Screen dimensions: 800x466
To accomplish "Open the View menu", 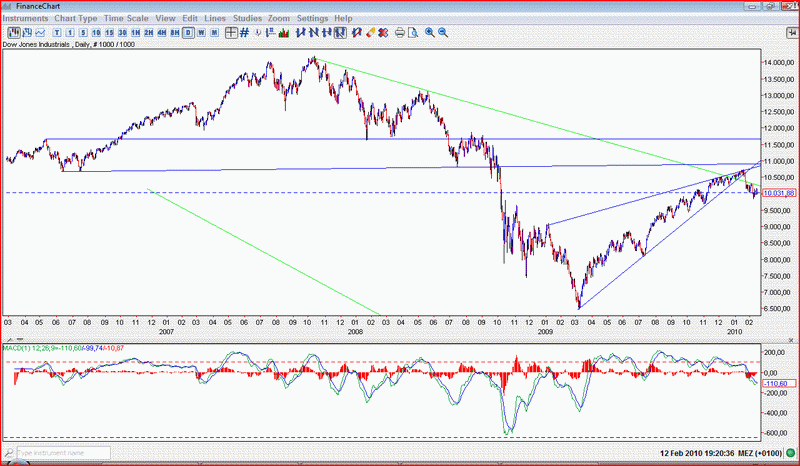I will (x=165, y=18).
